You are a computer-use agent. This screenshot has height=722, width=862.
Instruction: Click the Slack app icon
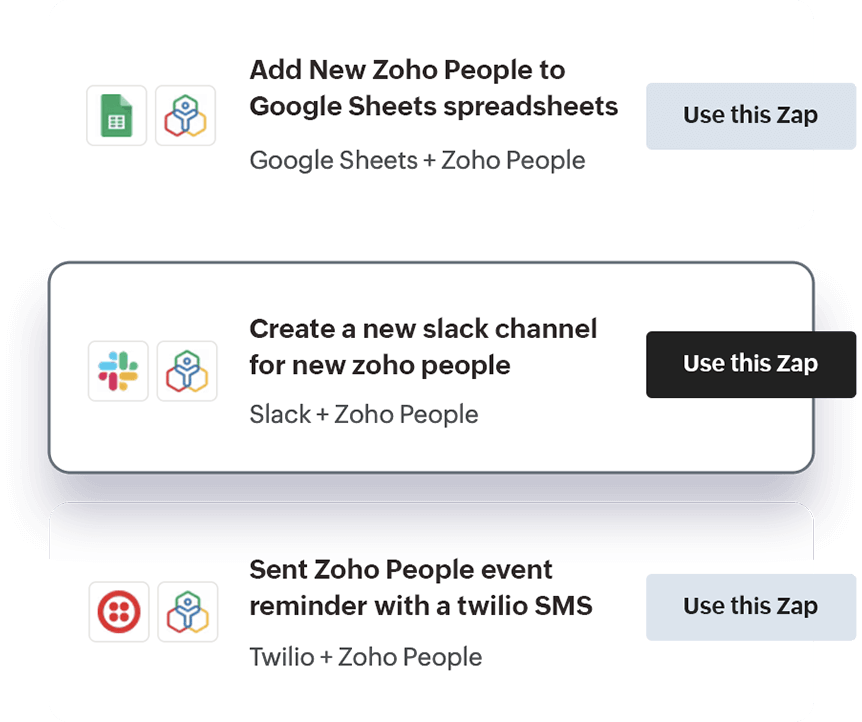click(118, 371)
